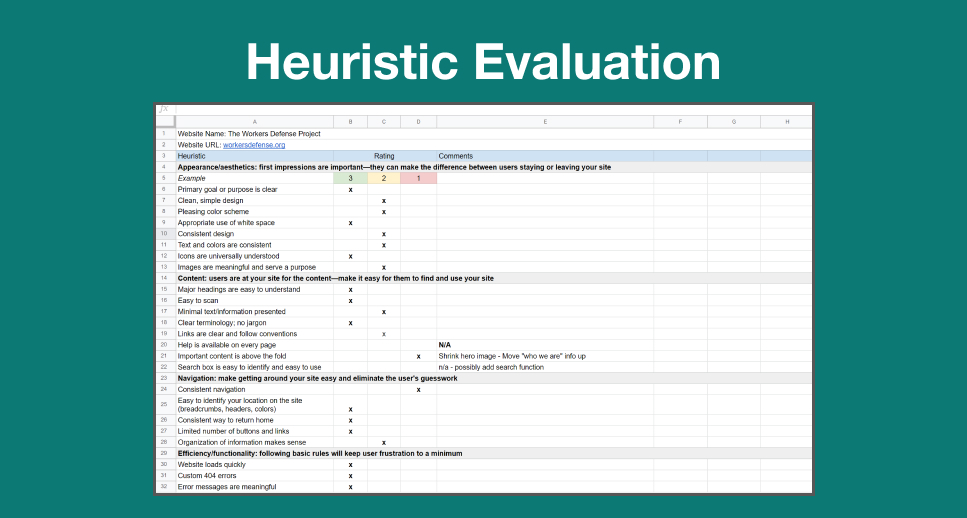Click the Heuristic header cell
The width and height of the screenshot is (967, 518).
point(255,156)
